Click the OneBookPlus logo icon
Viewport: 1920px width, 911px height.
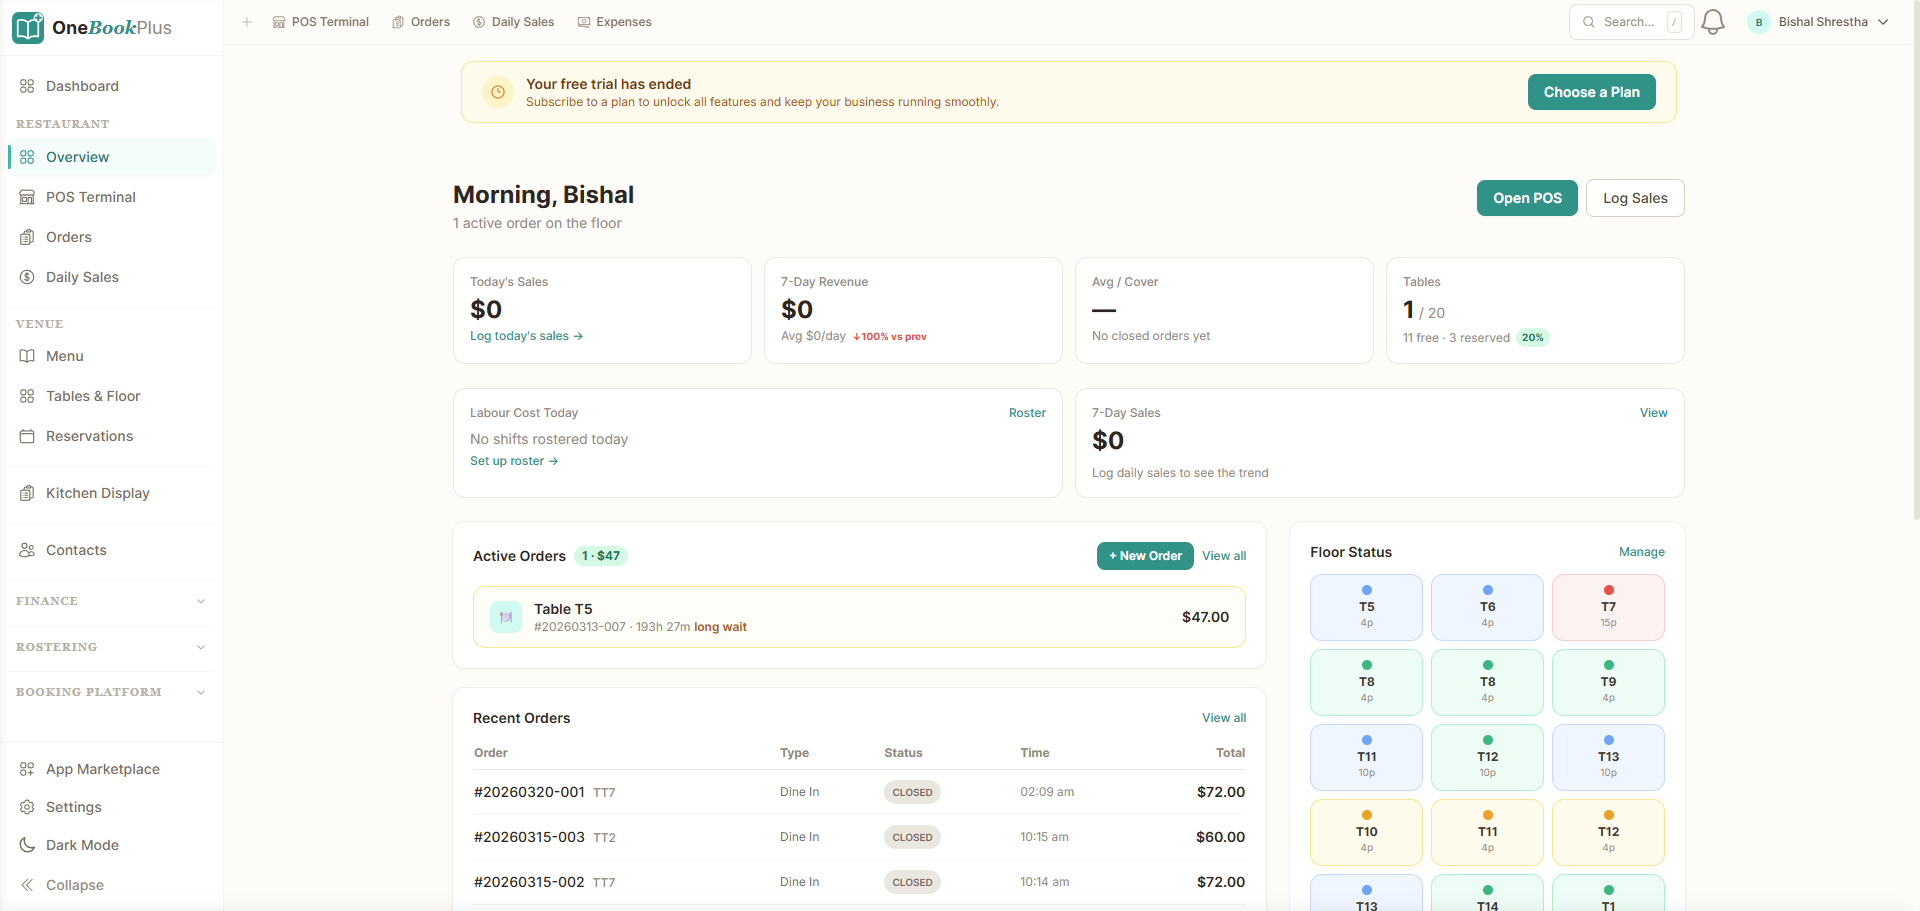point(28,28)
